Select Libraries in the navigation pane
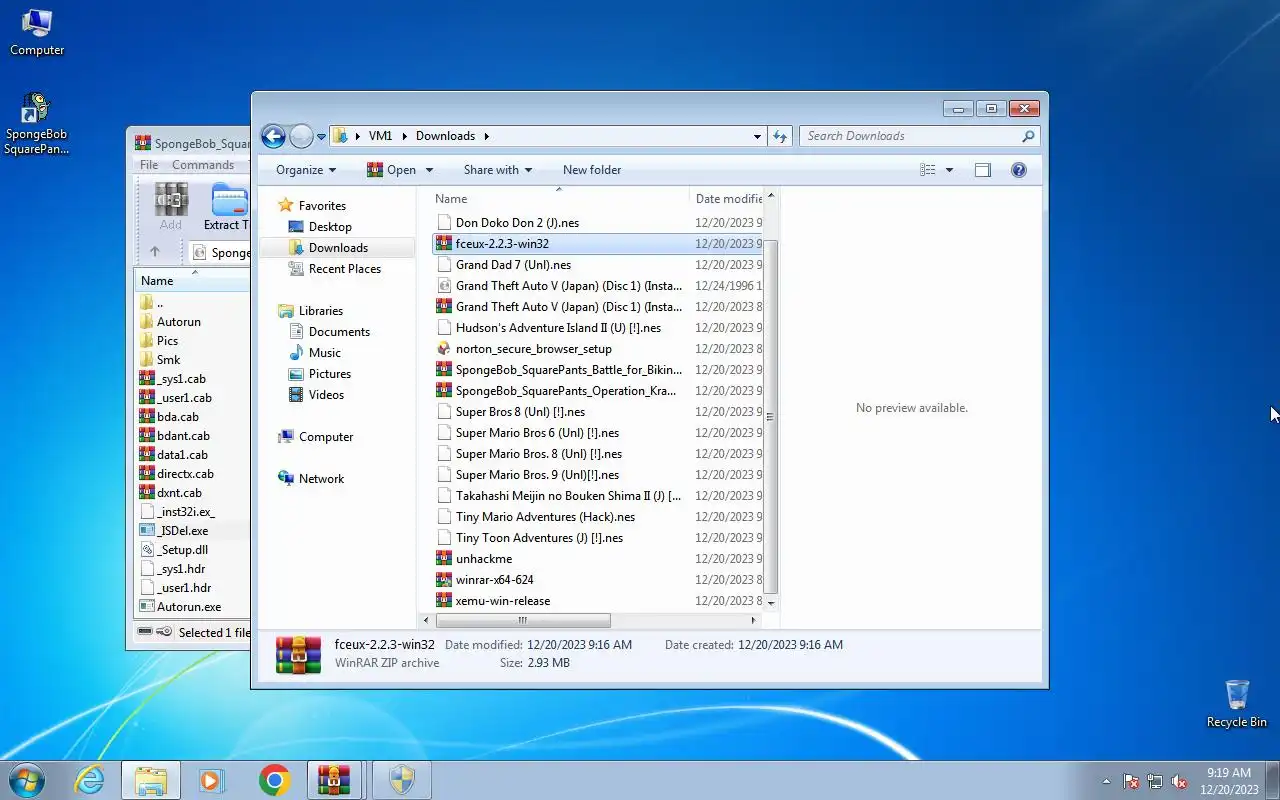 coord(320,311)
